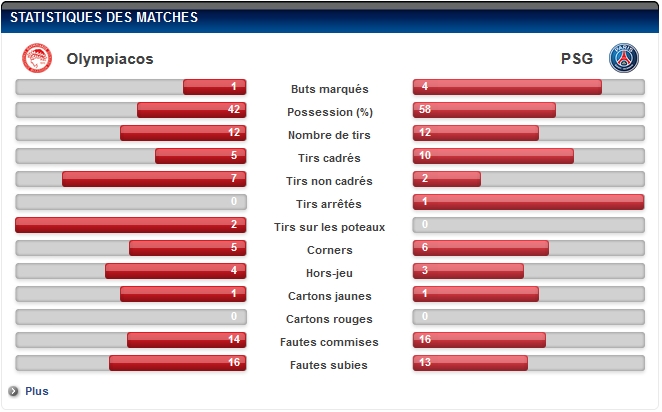Click PSG's 16 fautes commises bar
This screenshot has height=412, width=662.
pyautogui.click(x=479, y=340)
